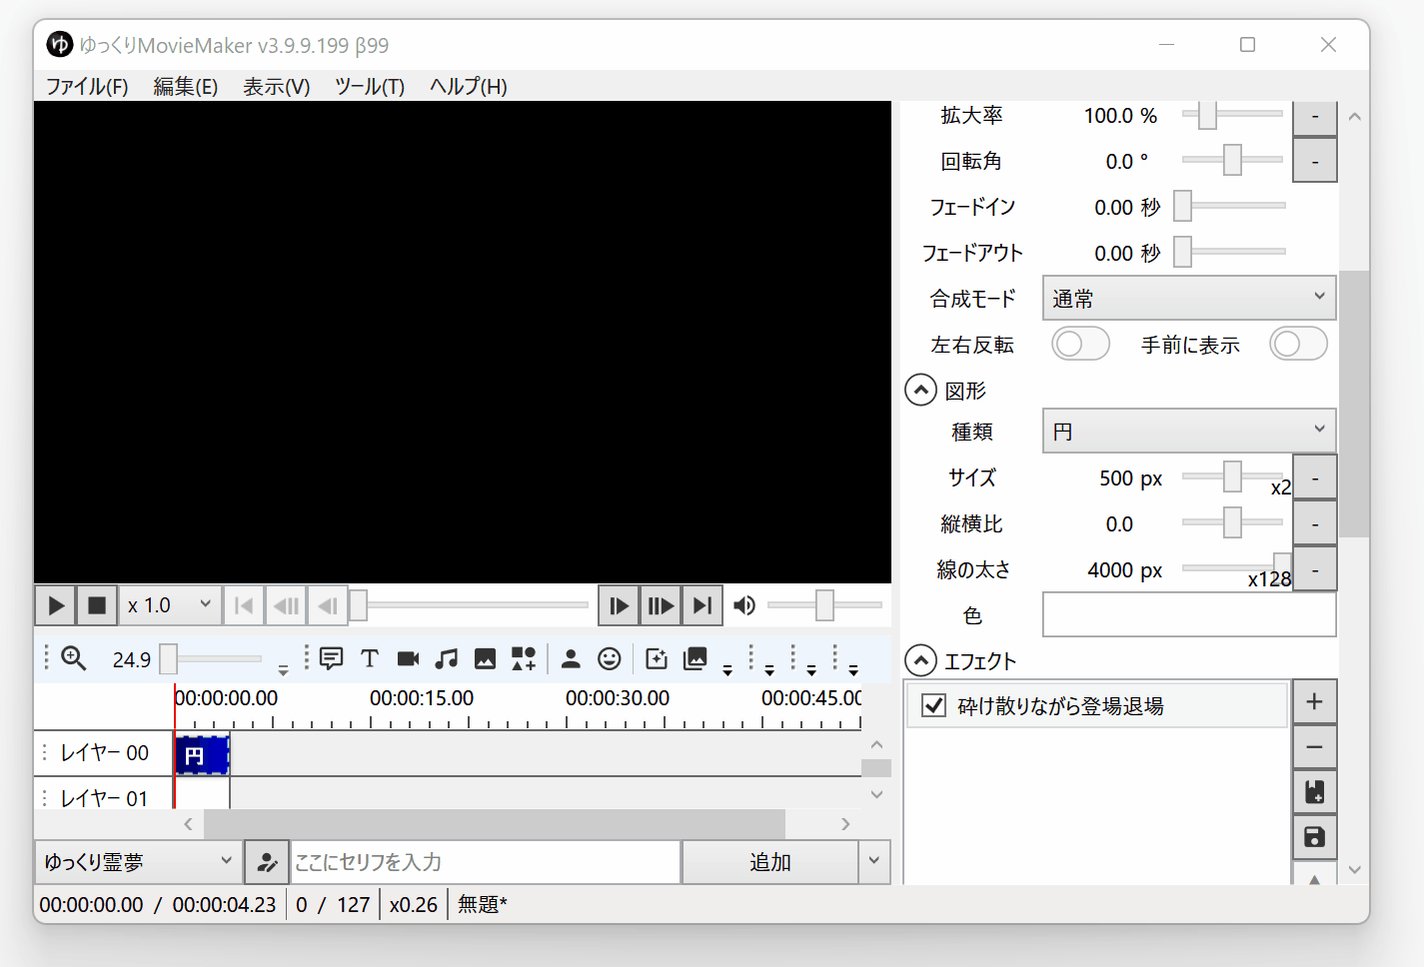Open ヘルプ(H) menu
Image resolution: width=1424 pixels, height=967 pixels.
(x=468, y=87)
